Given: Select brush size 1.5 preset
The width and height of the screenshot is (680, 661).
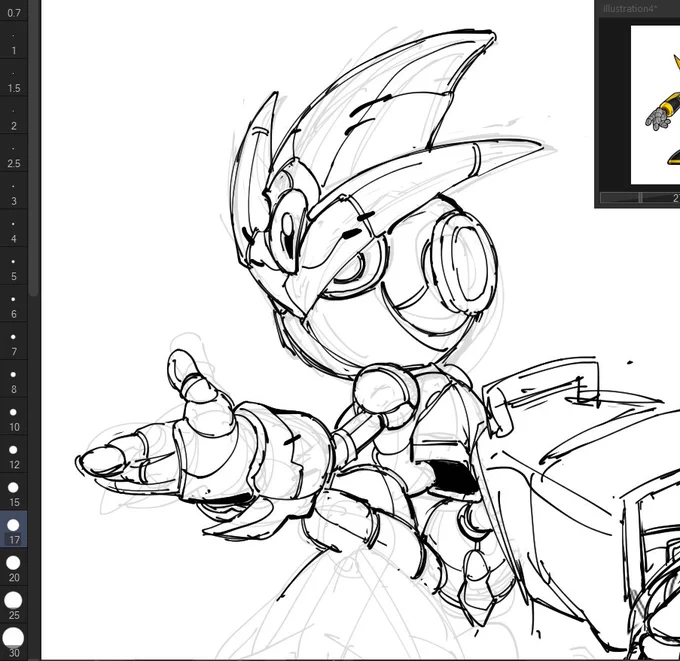Looking at the screenshot, I should 13,78.
